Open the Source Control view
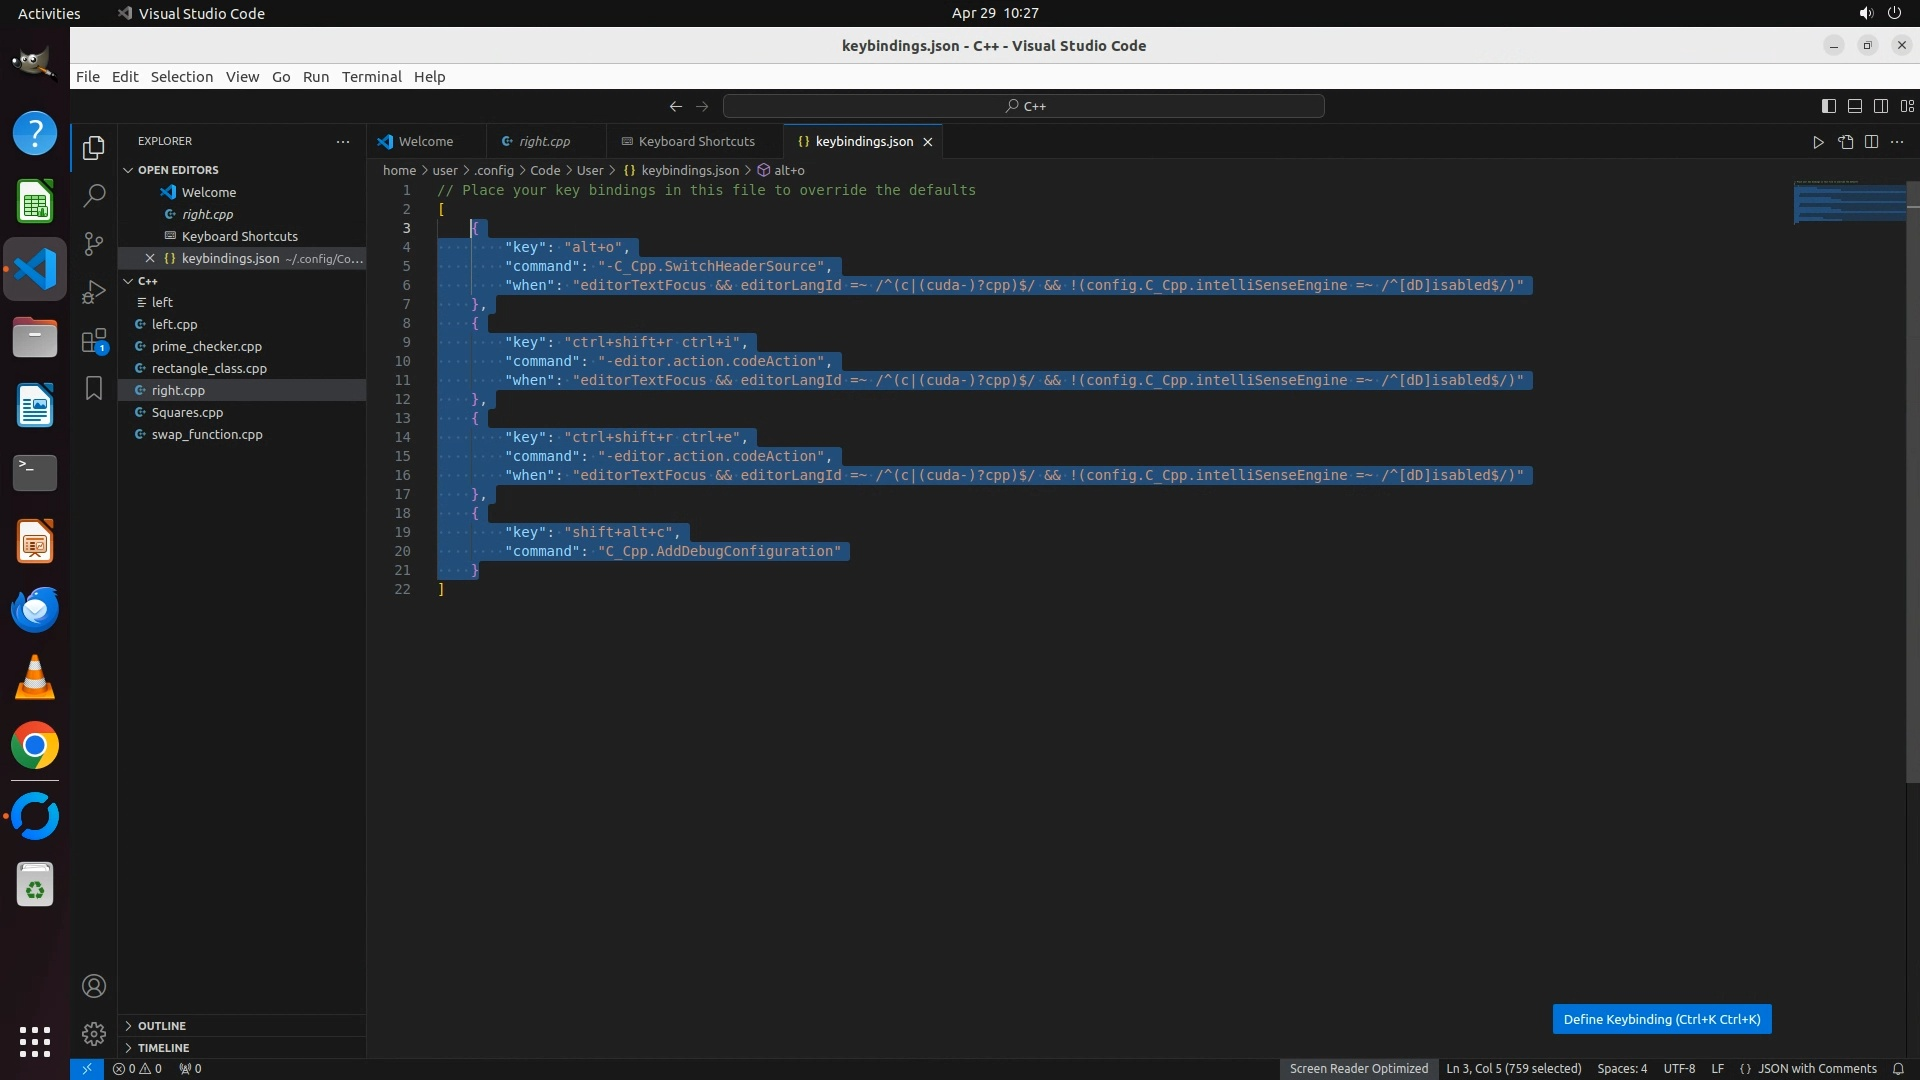The image size is (1920, 1080). point(94,244)
